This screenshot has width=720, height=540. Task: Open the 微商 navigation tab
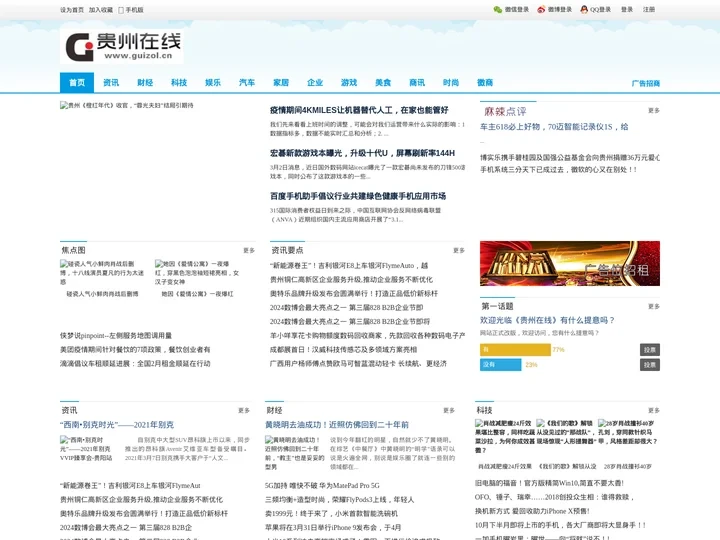(x=485, y=83)
